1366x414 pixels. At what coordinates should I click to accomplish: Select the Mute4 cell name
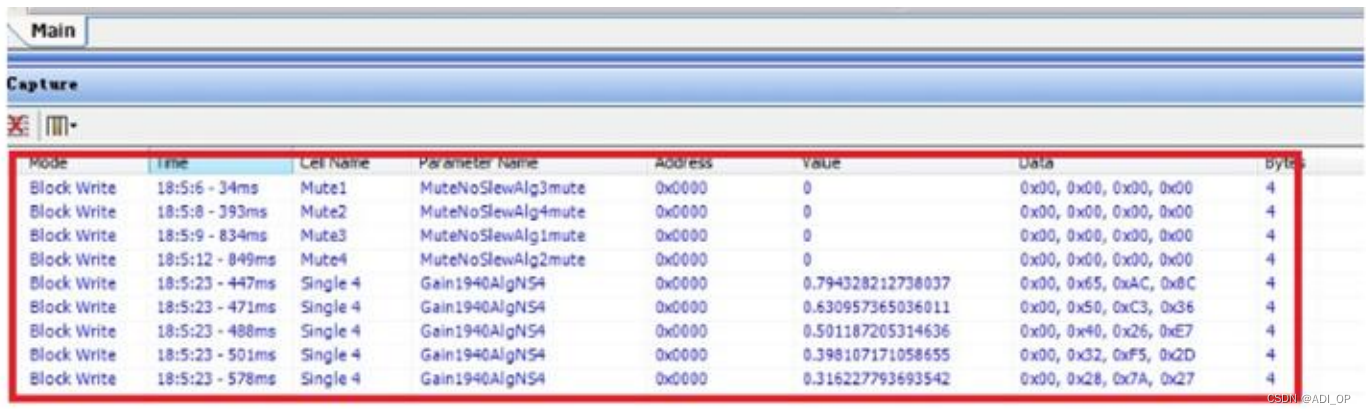click(x=323, y=260)
